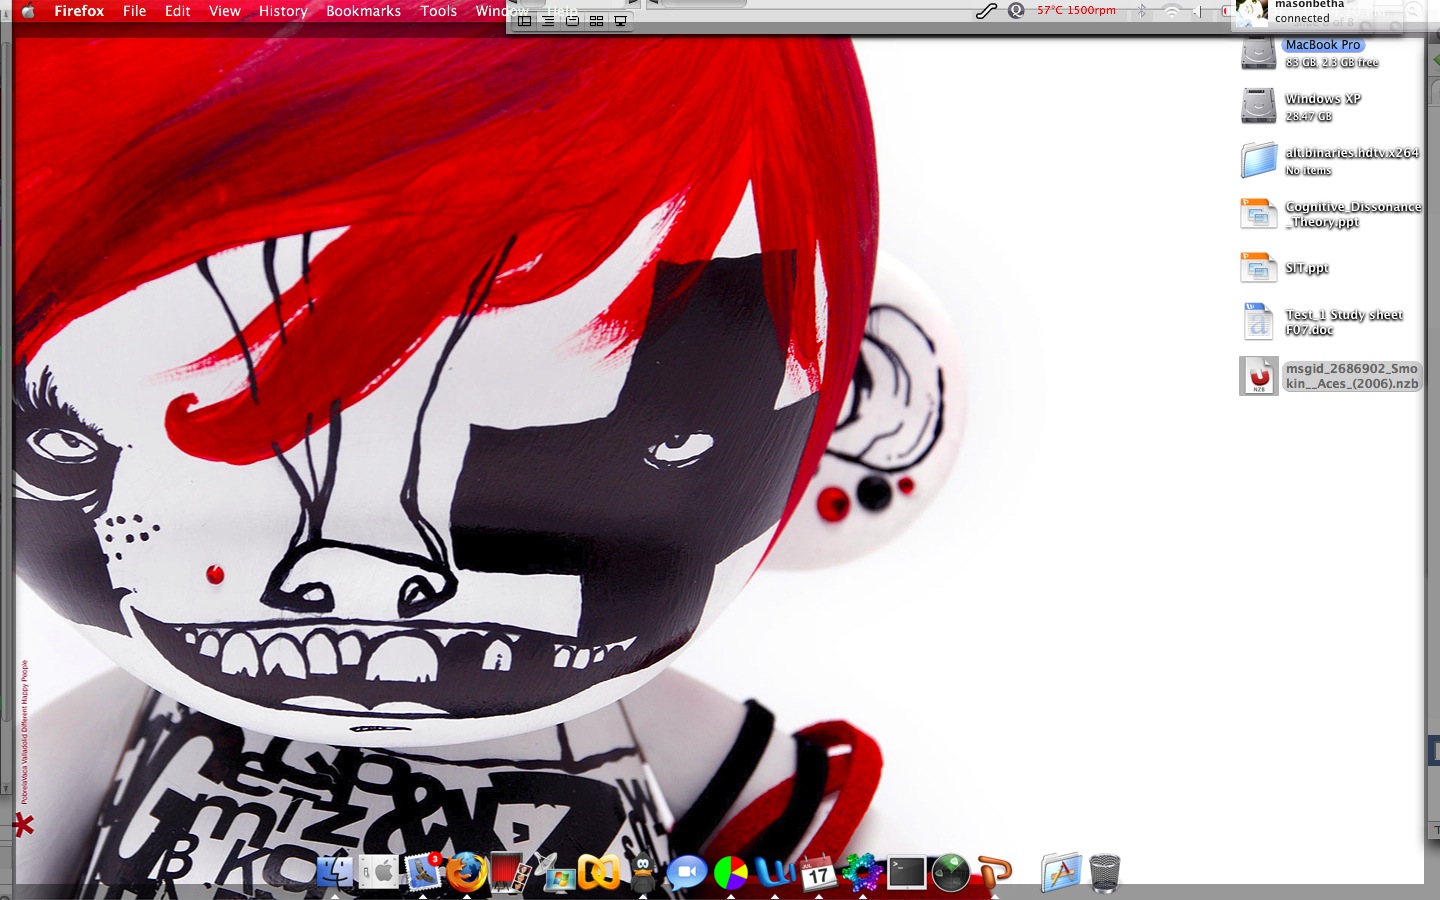Launch System Preferences from the Dock

click(379, 872)
